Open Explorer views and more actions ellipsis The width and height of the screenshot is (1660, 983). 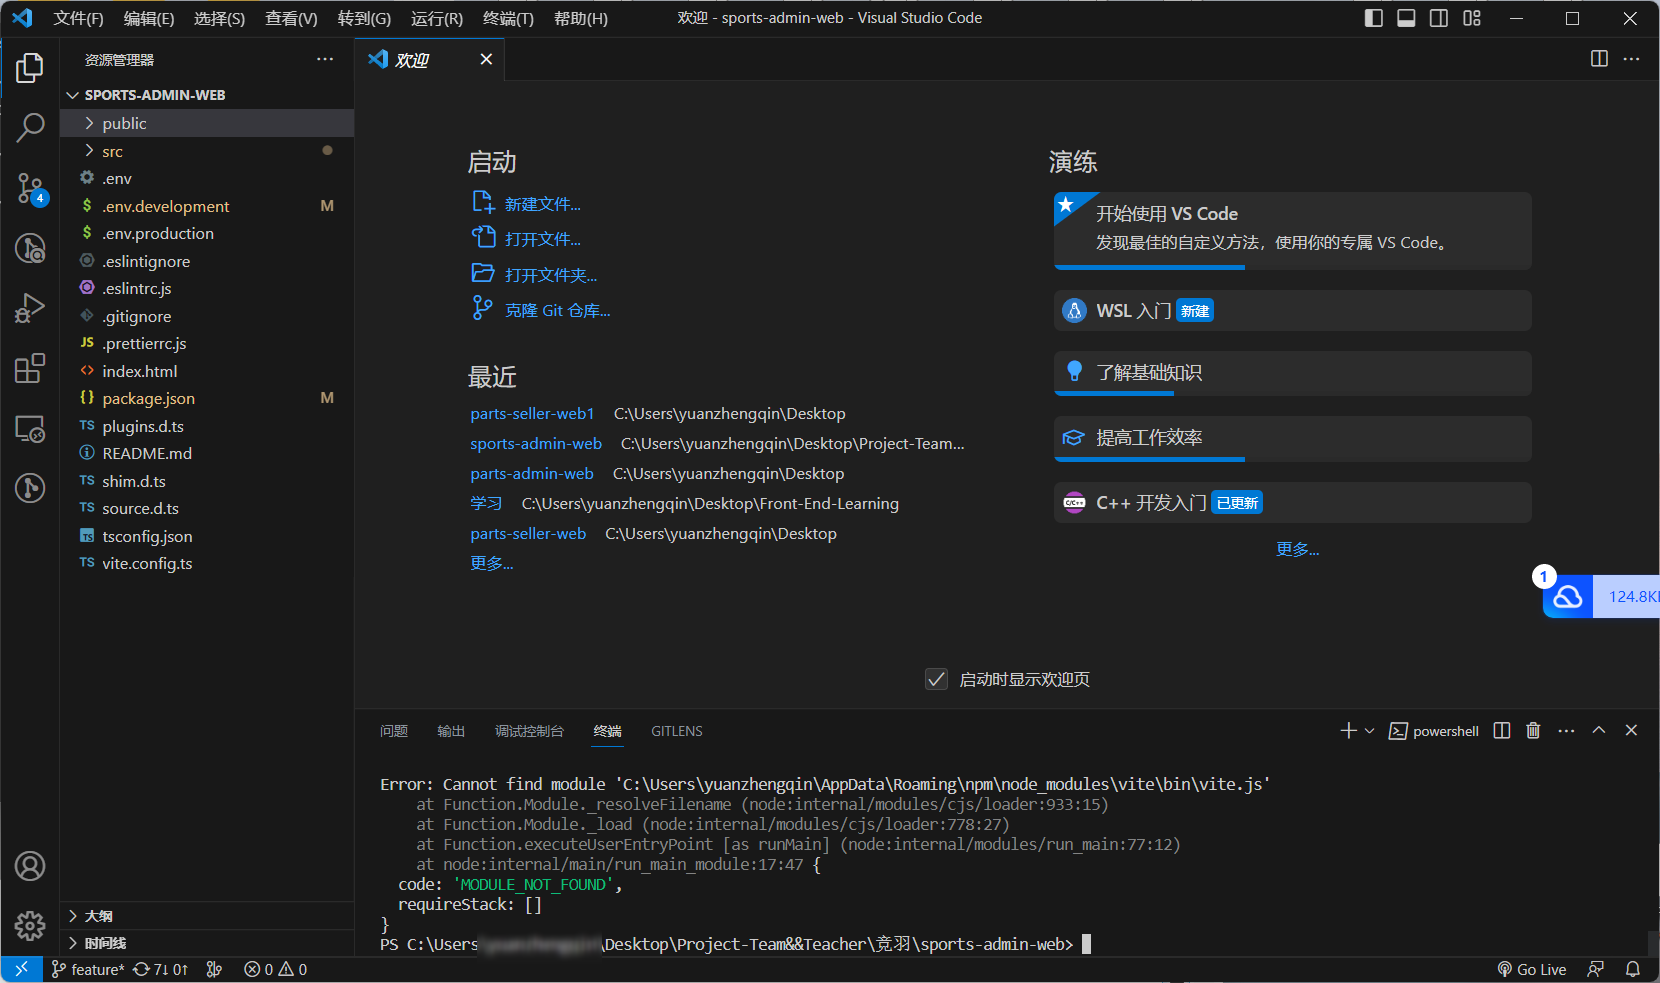(325, 59)
